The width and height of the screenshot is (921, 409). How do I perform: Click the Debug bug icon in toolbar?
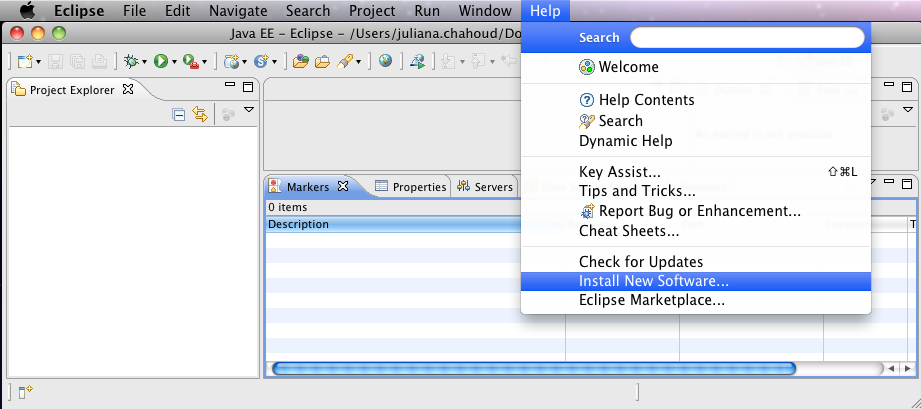point(129,61)
